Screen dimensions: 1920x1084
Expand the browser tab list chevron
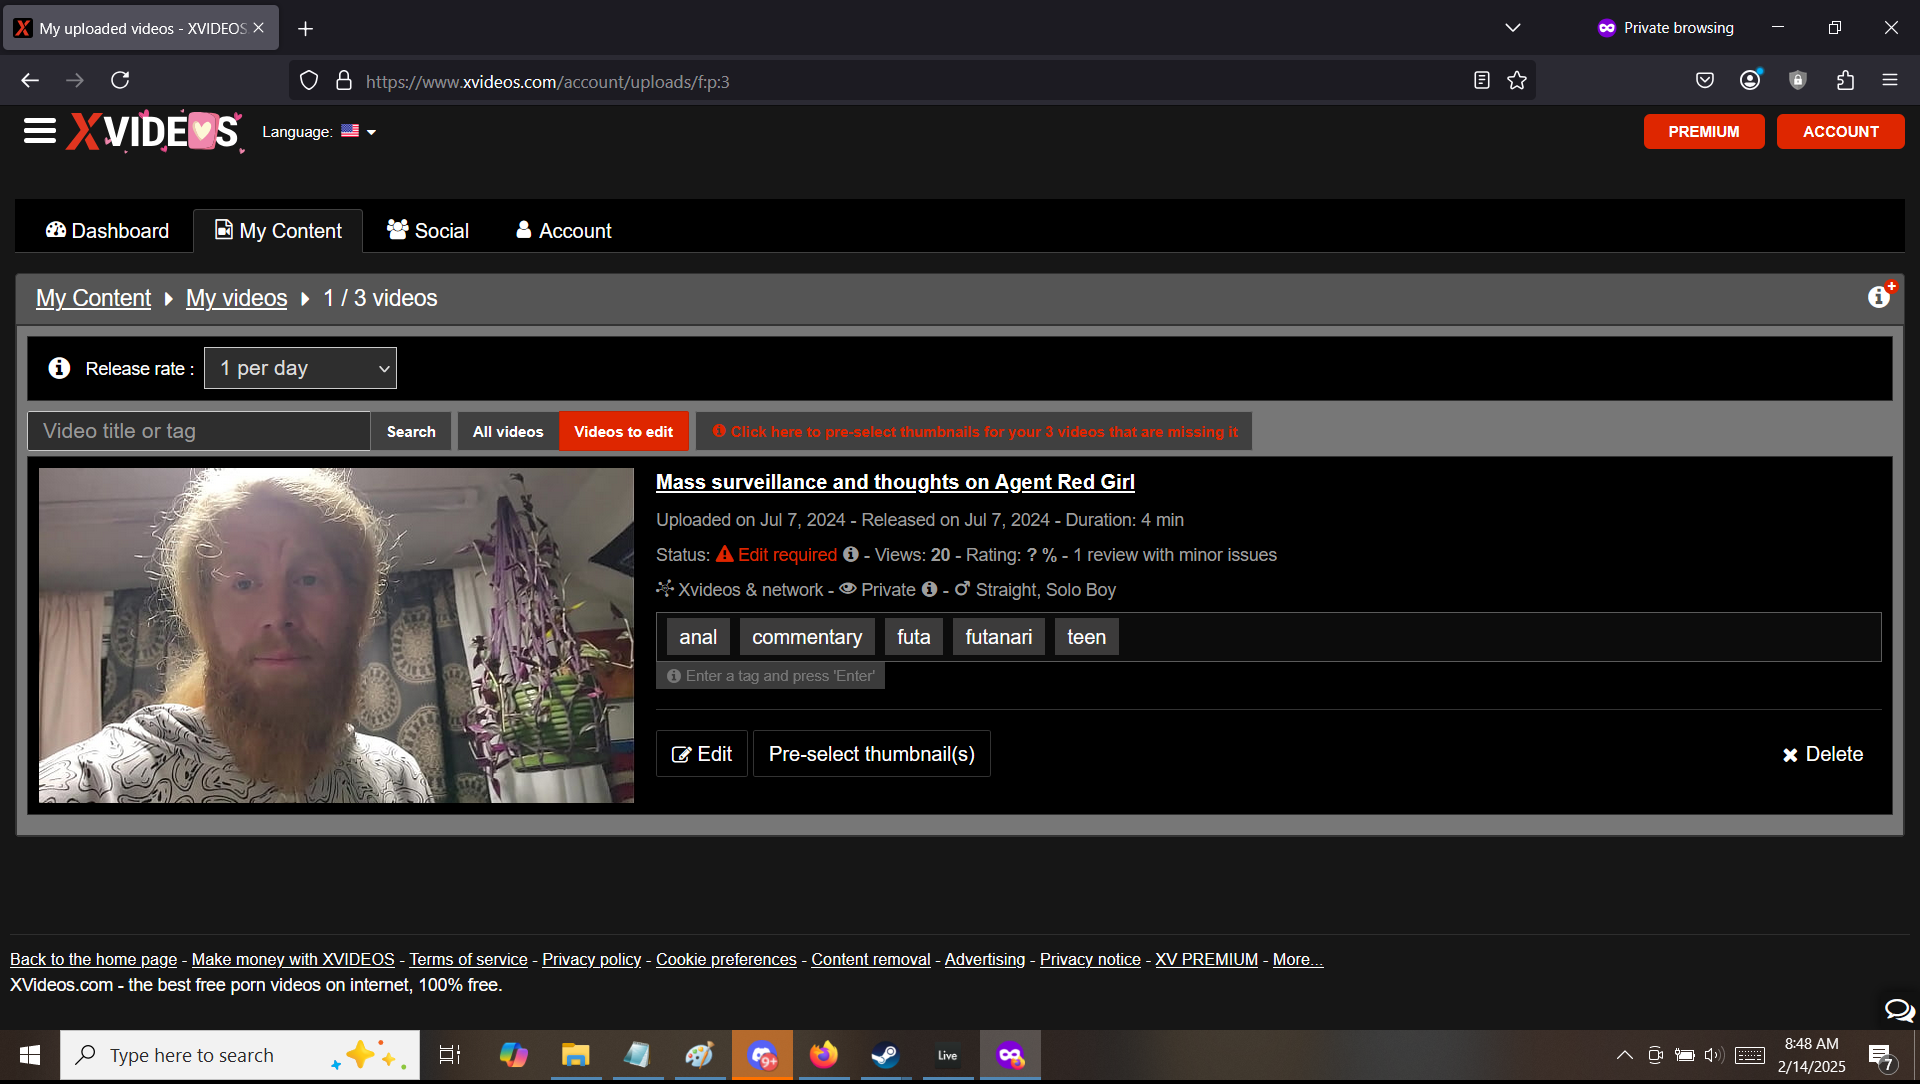pyautogui.click(x=1512, y=28)
